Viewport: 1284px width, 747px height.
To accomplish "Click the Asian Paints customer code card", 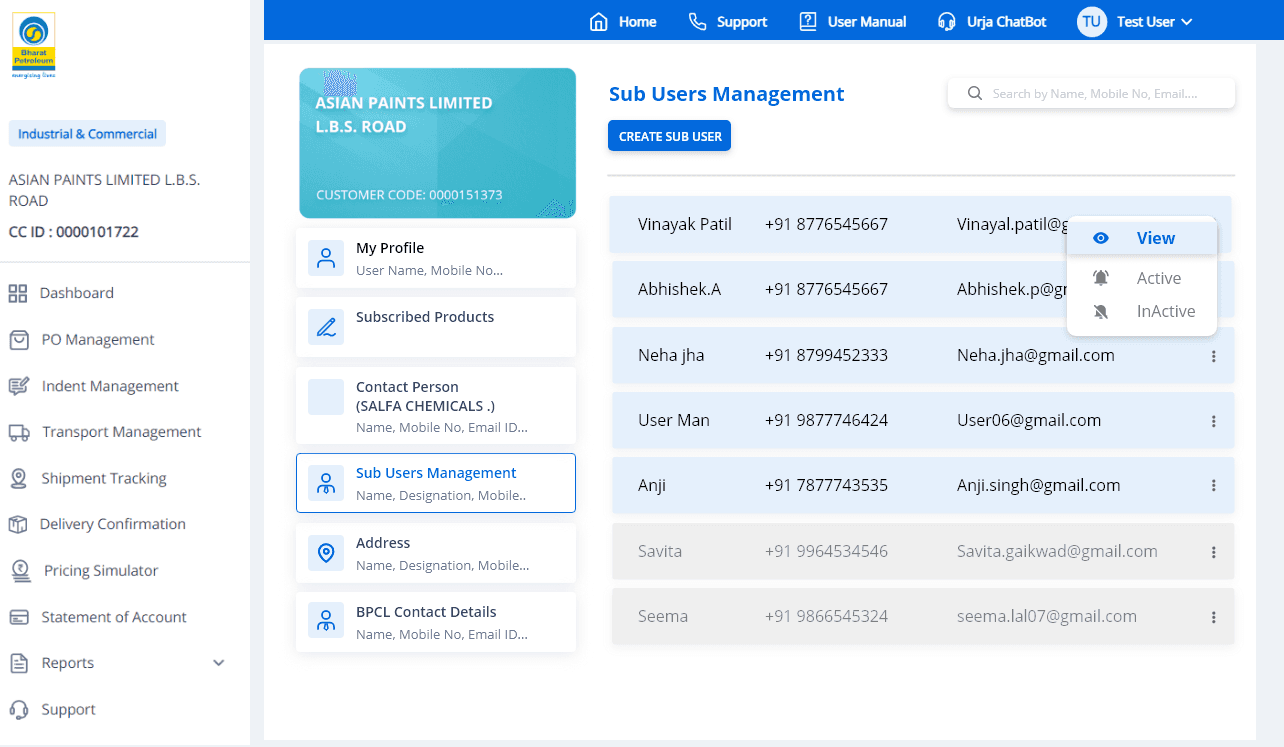I will pos(438,143).
